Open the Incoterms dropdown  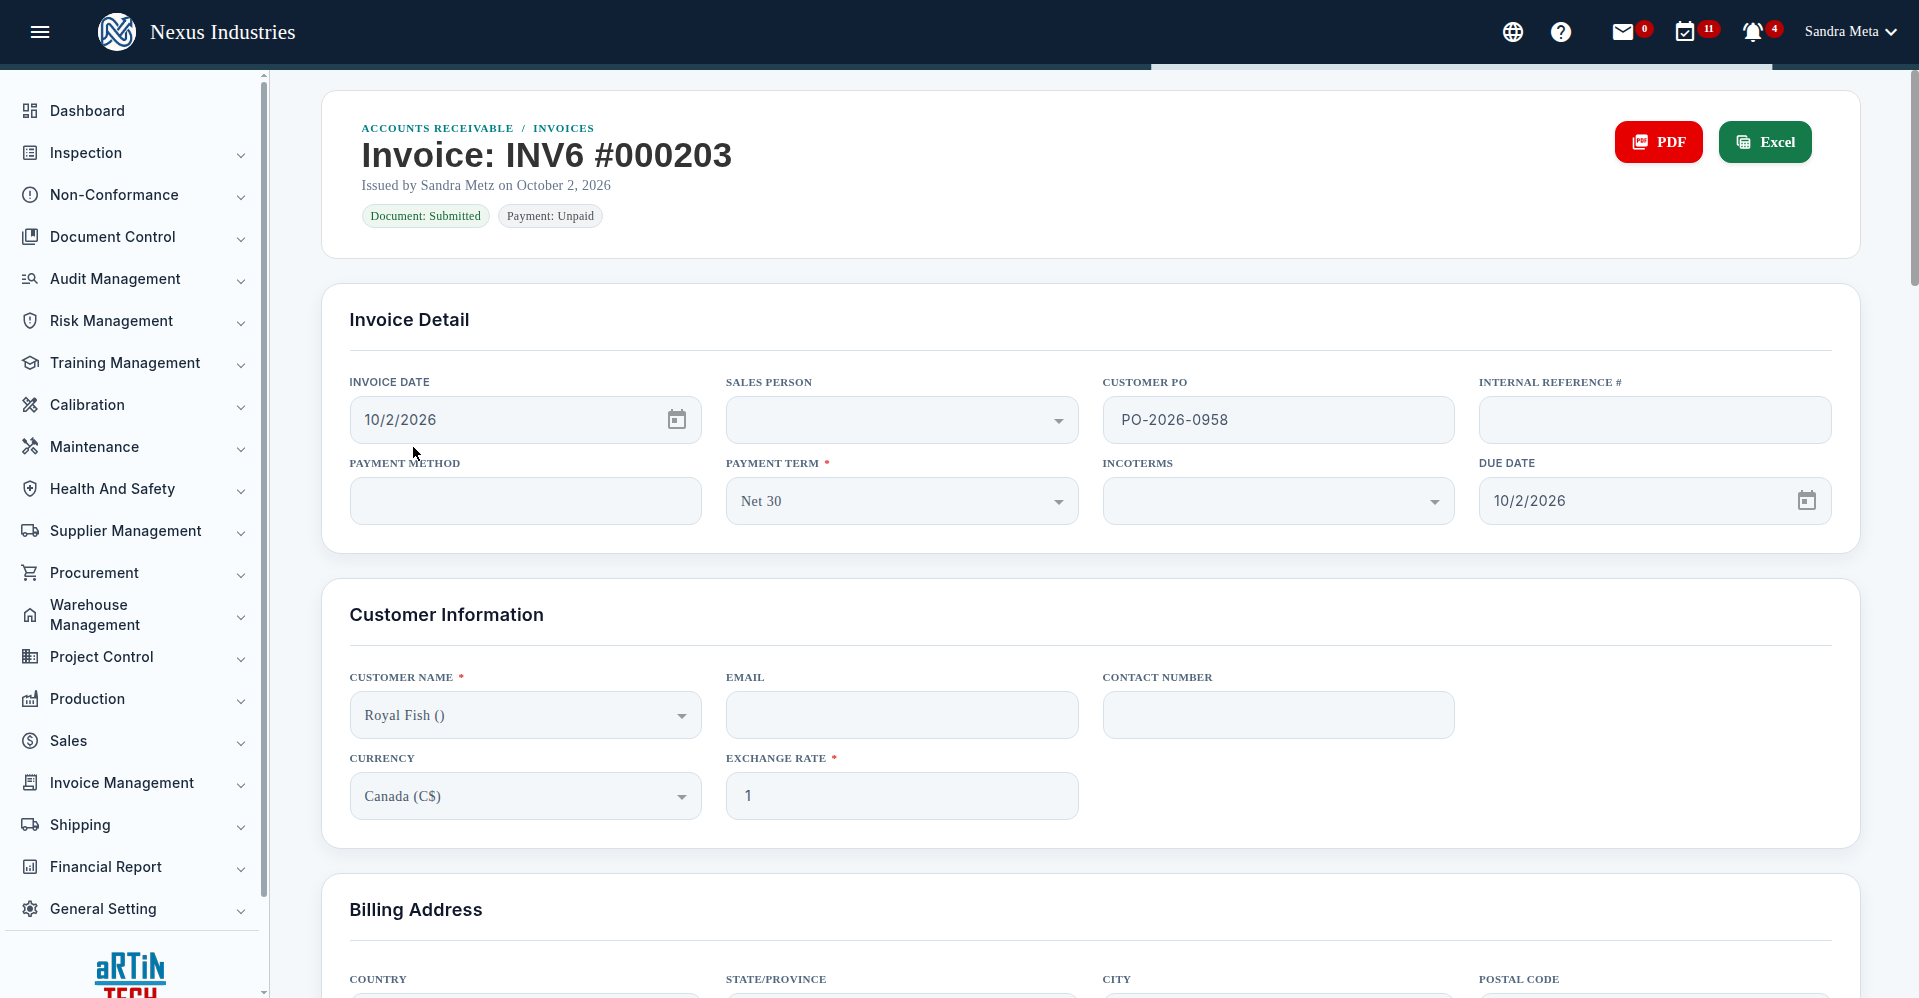click(x=1278, y=501)
